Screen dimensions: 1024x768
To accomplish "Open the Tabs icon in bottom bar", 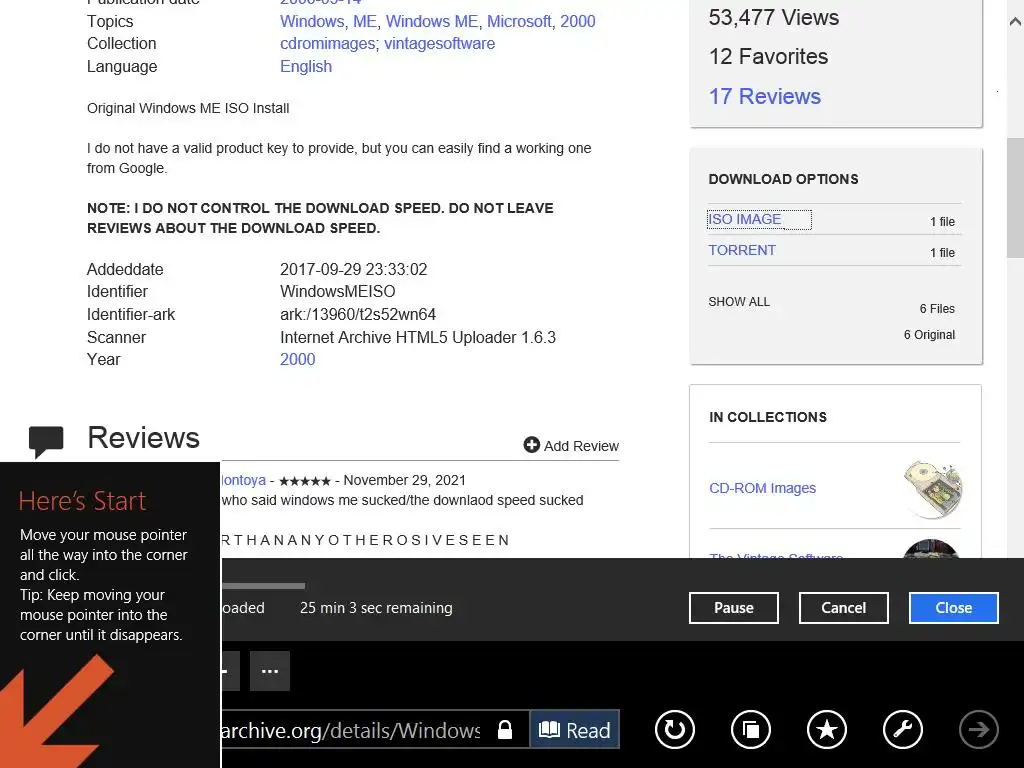I will pyautogui.click(x=751, y=729).
